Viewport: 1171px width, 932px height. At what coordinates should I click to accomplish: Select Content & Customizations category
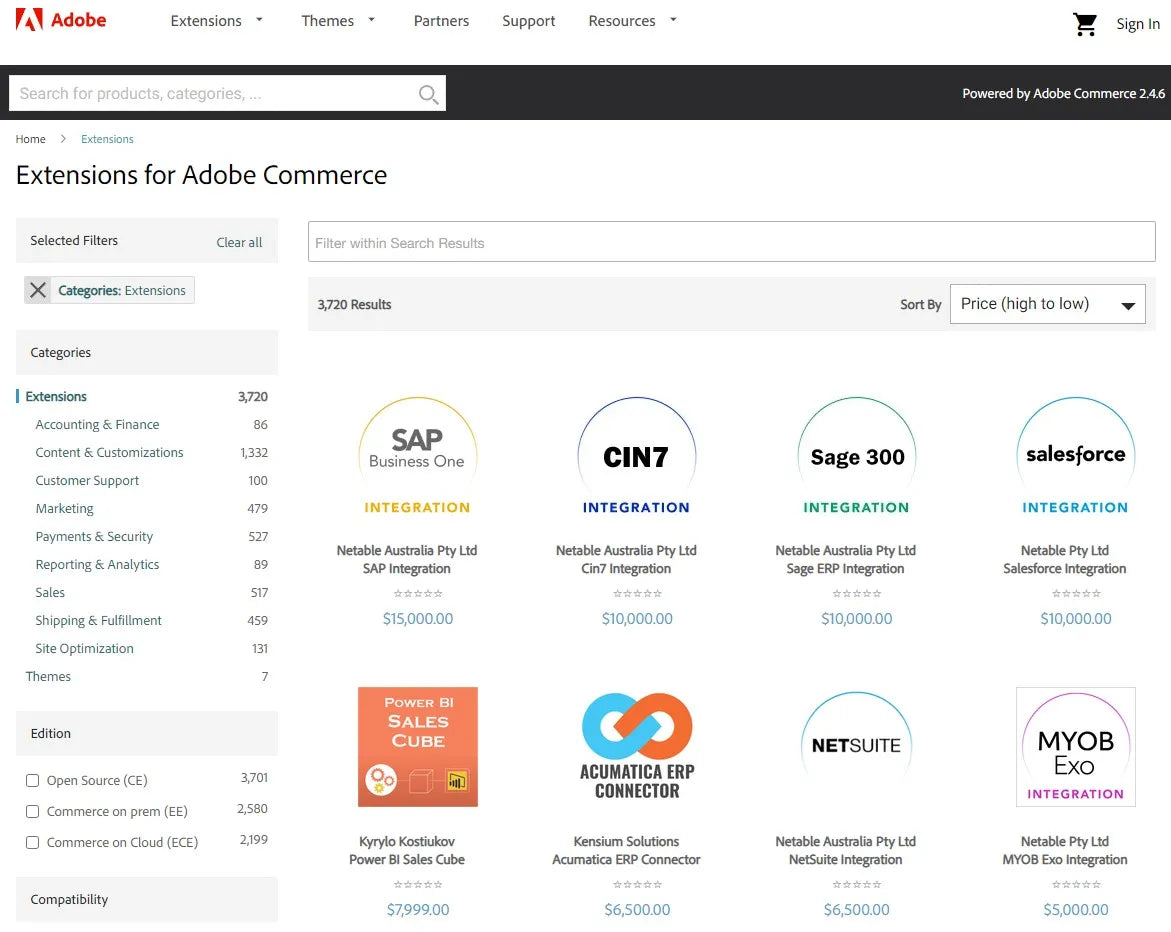coord(109,453)
